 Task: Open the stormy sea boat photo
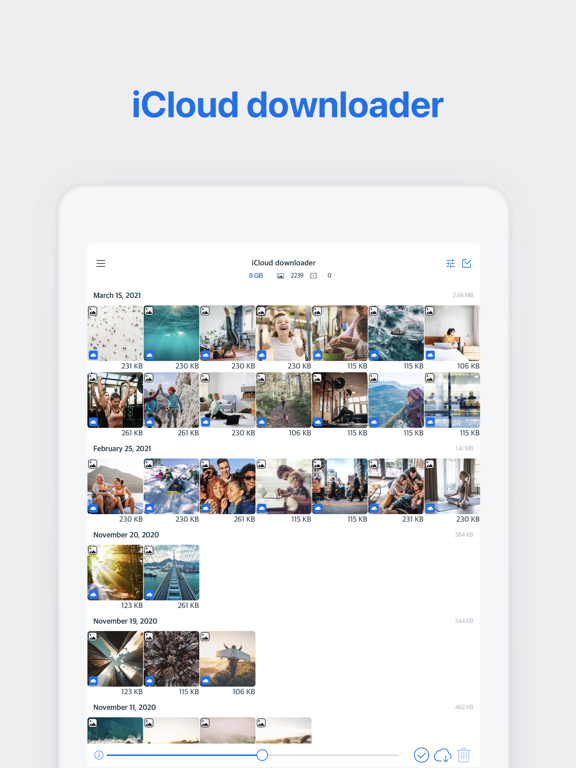pyautogui.click(x=396, y=333)
